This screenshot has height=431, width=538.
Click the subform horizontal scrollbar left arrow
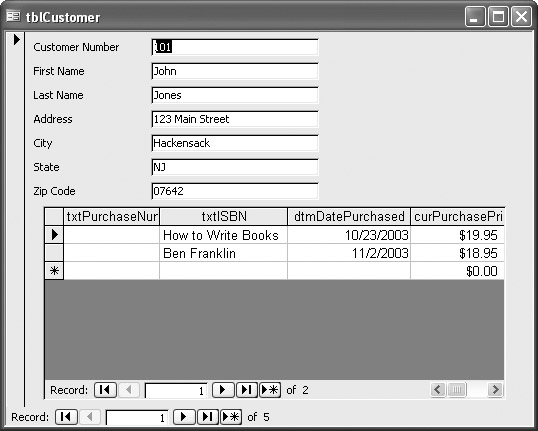(x=437, y=389)
